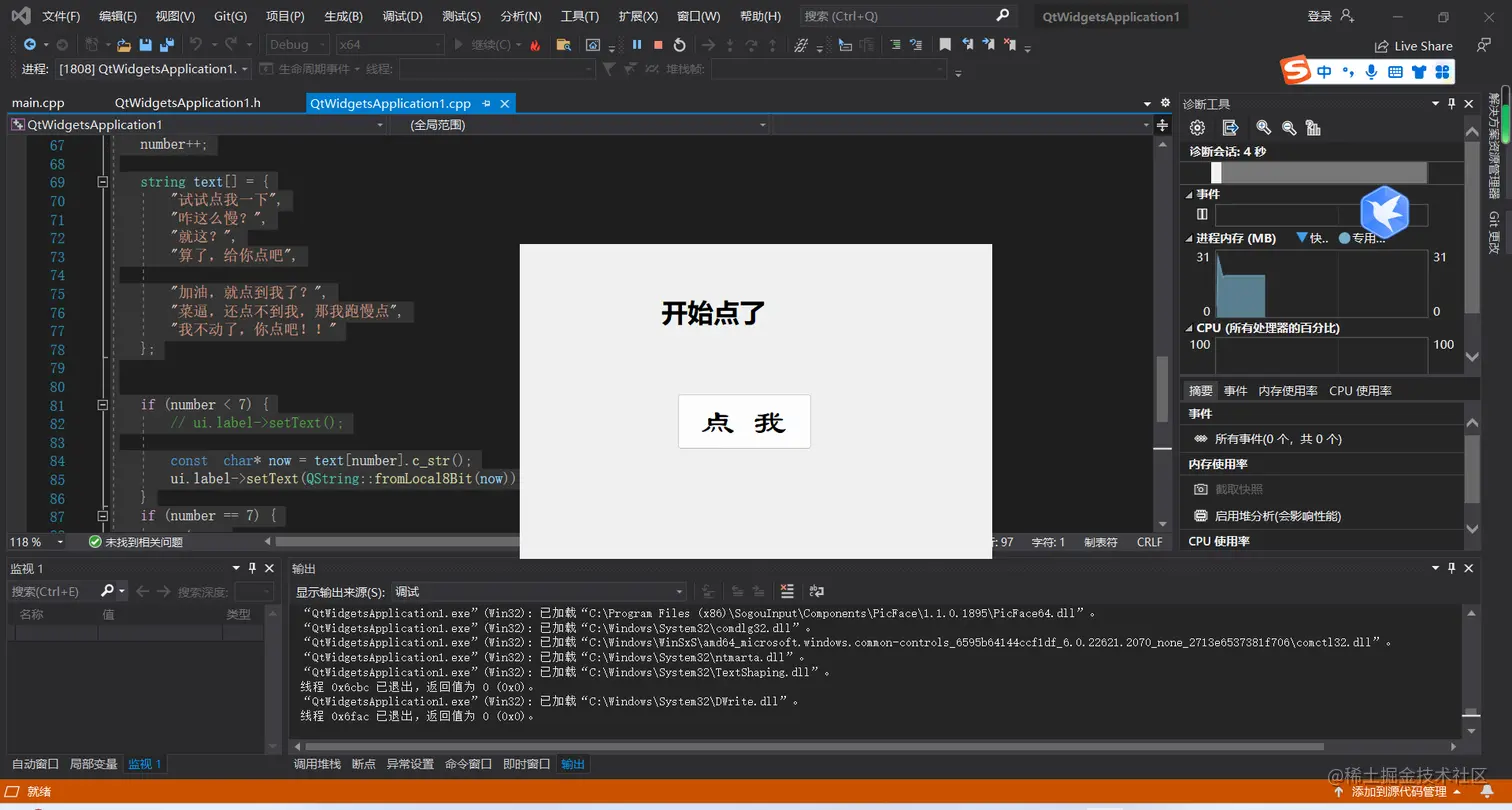Toggle pin on the Watch 1 panel
This screenshot has width=1512, height=810.
[252, 568]
